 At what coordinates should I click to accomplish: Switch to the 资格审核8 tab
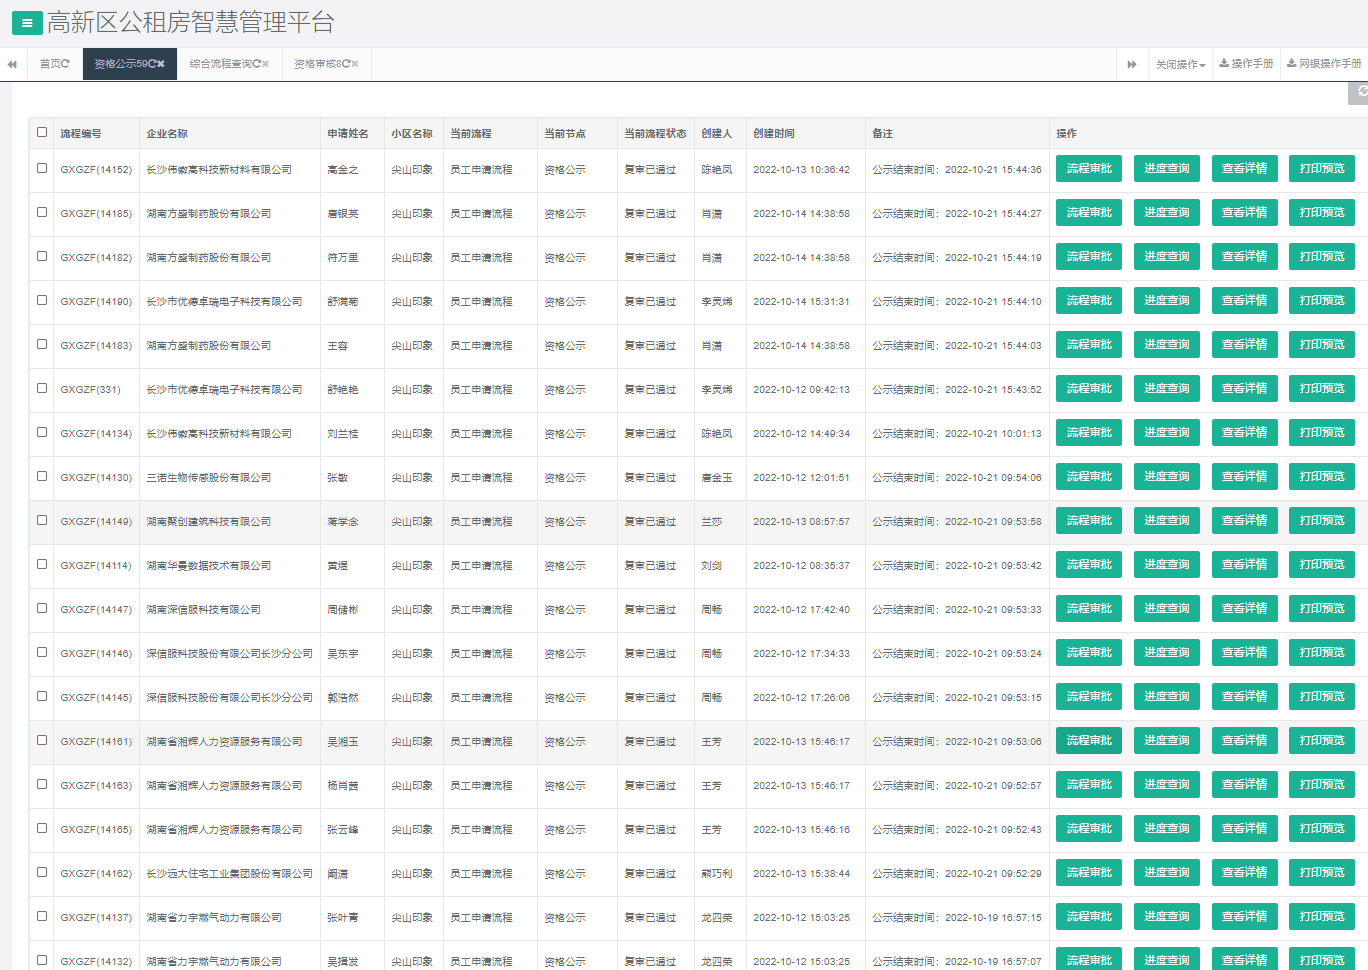[320, 64]
